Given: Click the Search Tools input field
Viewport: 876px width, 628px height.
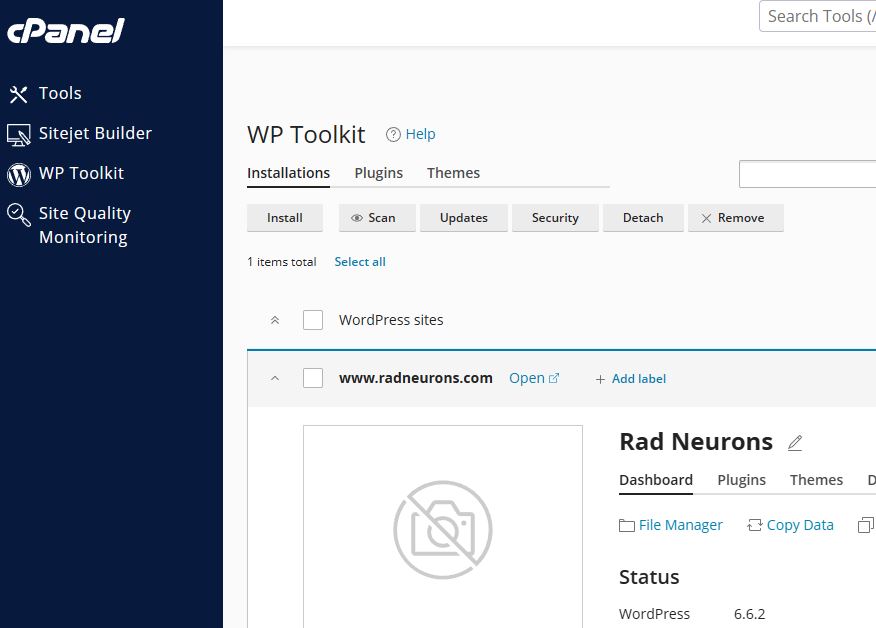Looking at the screenshot, I should [817, 16].
